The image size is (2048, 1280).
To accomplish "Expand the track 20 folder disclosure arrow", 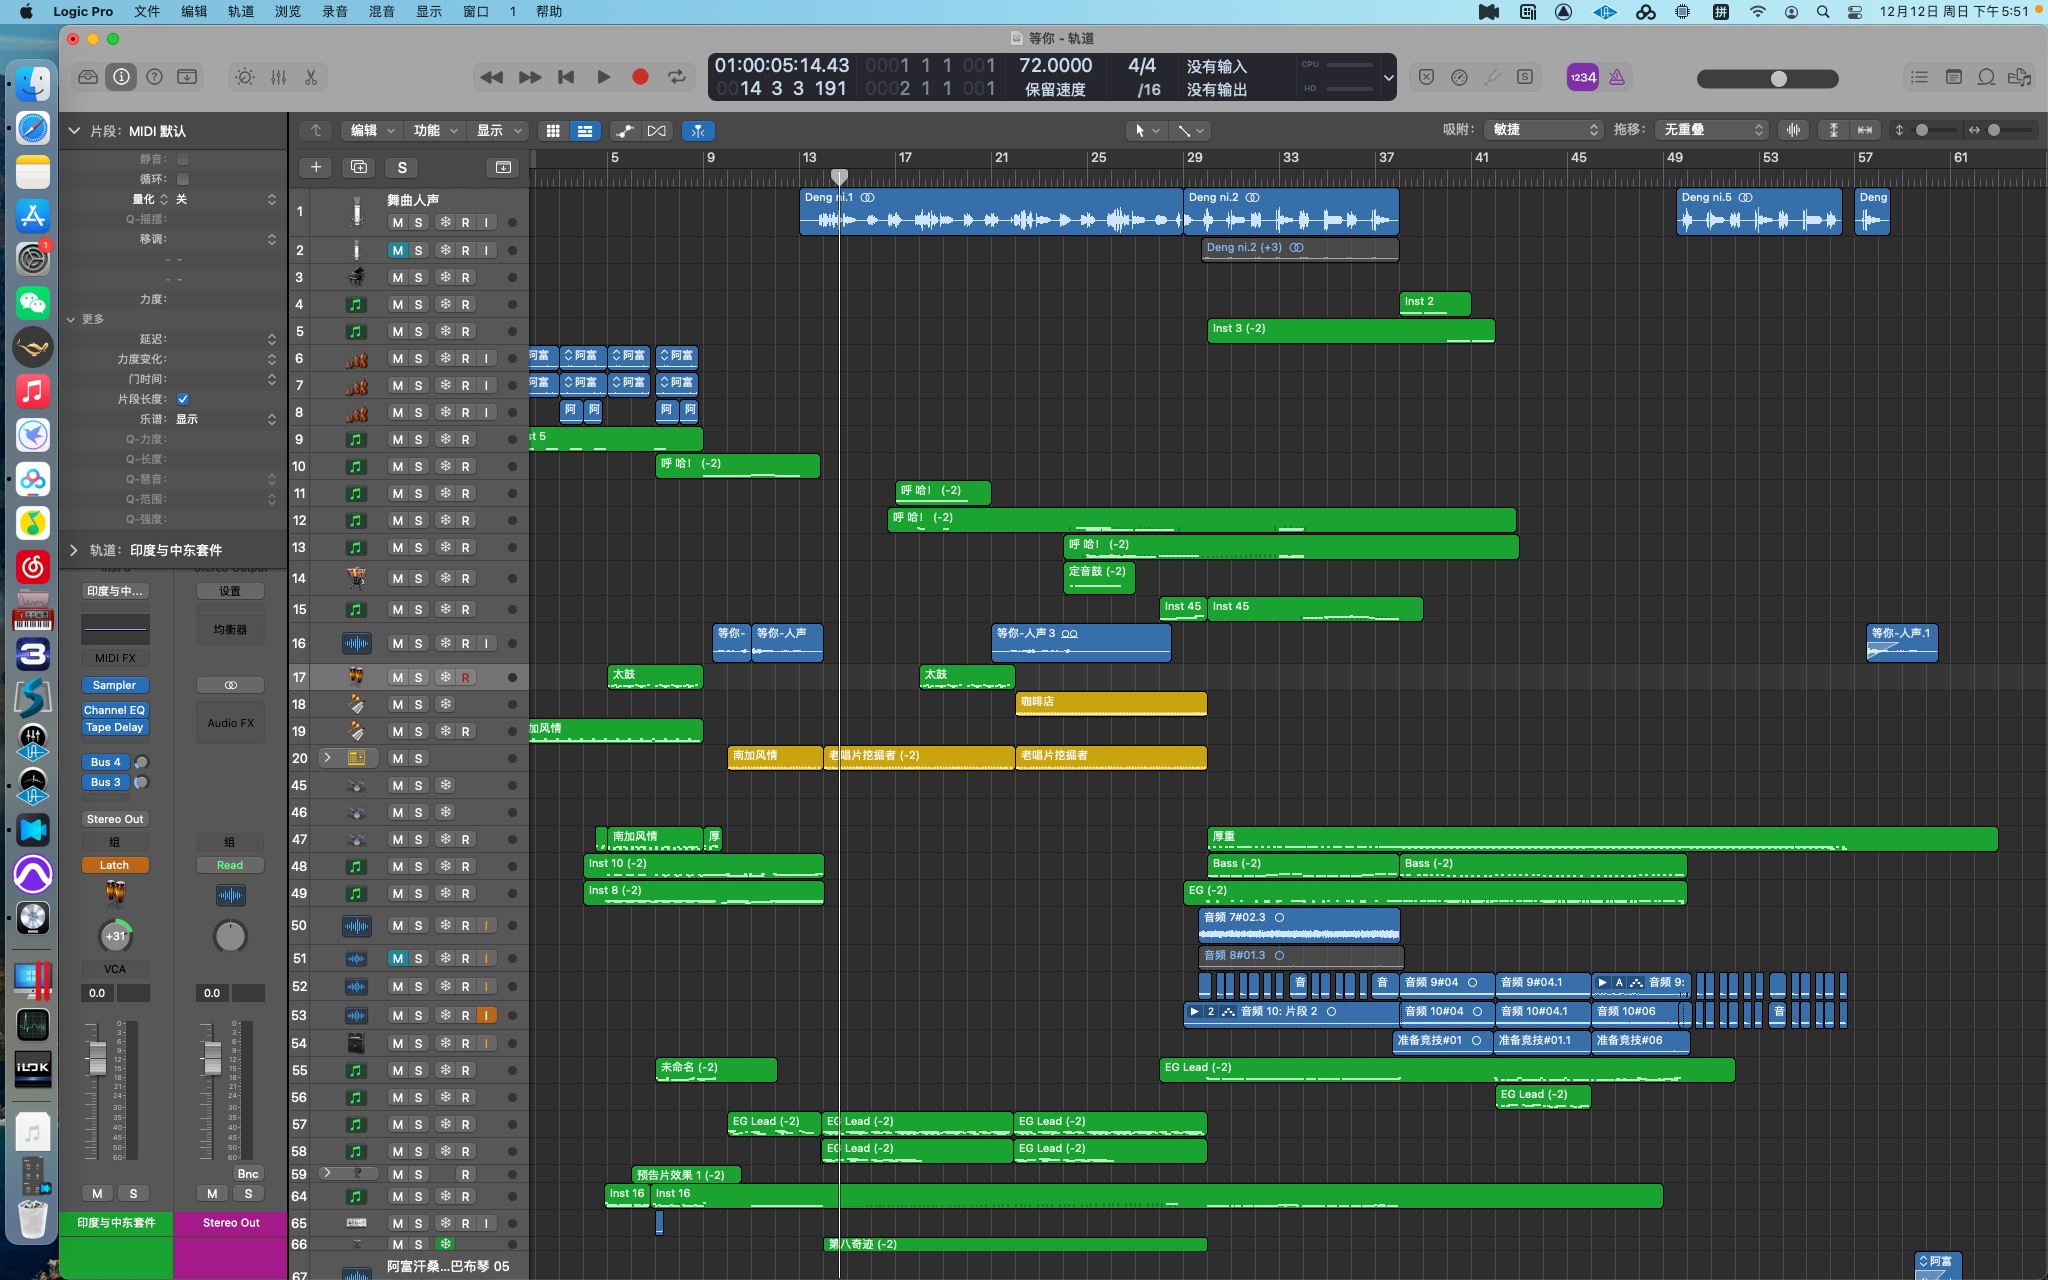I will pos(326,758).
